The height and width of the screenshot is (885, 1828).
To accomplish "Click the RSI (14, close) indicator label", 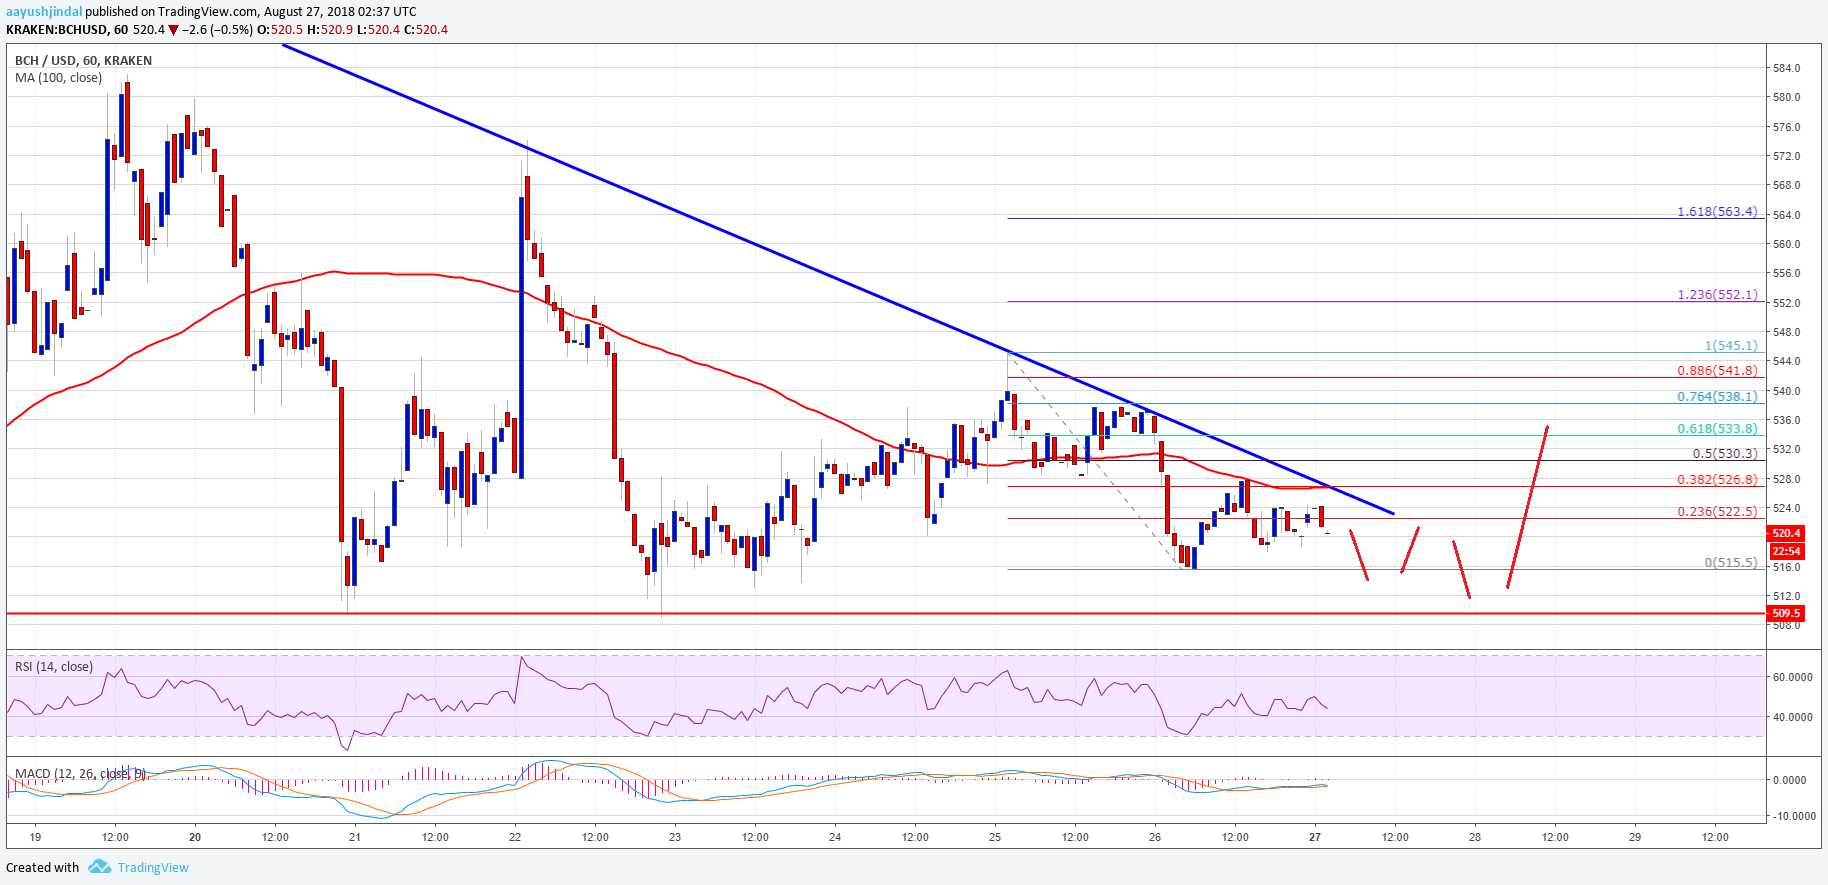I will [x=54, y=667].
